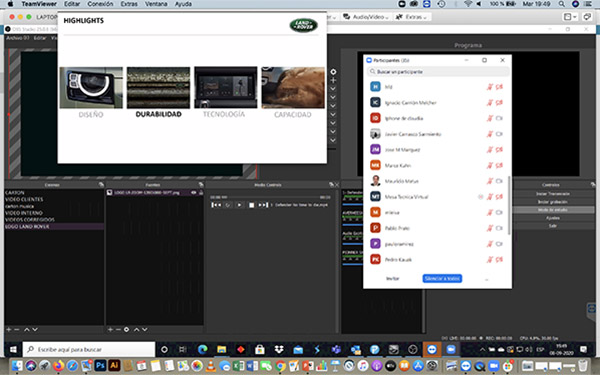
Task: Open the Extras menu in the Mac menu bar
Action: [x=129, y=4]
